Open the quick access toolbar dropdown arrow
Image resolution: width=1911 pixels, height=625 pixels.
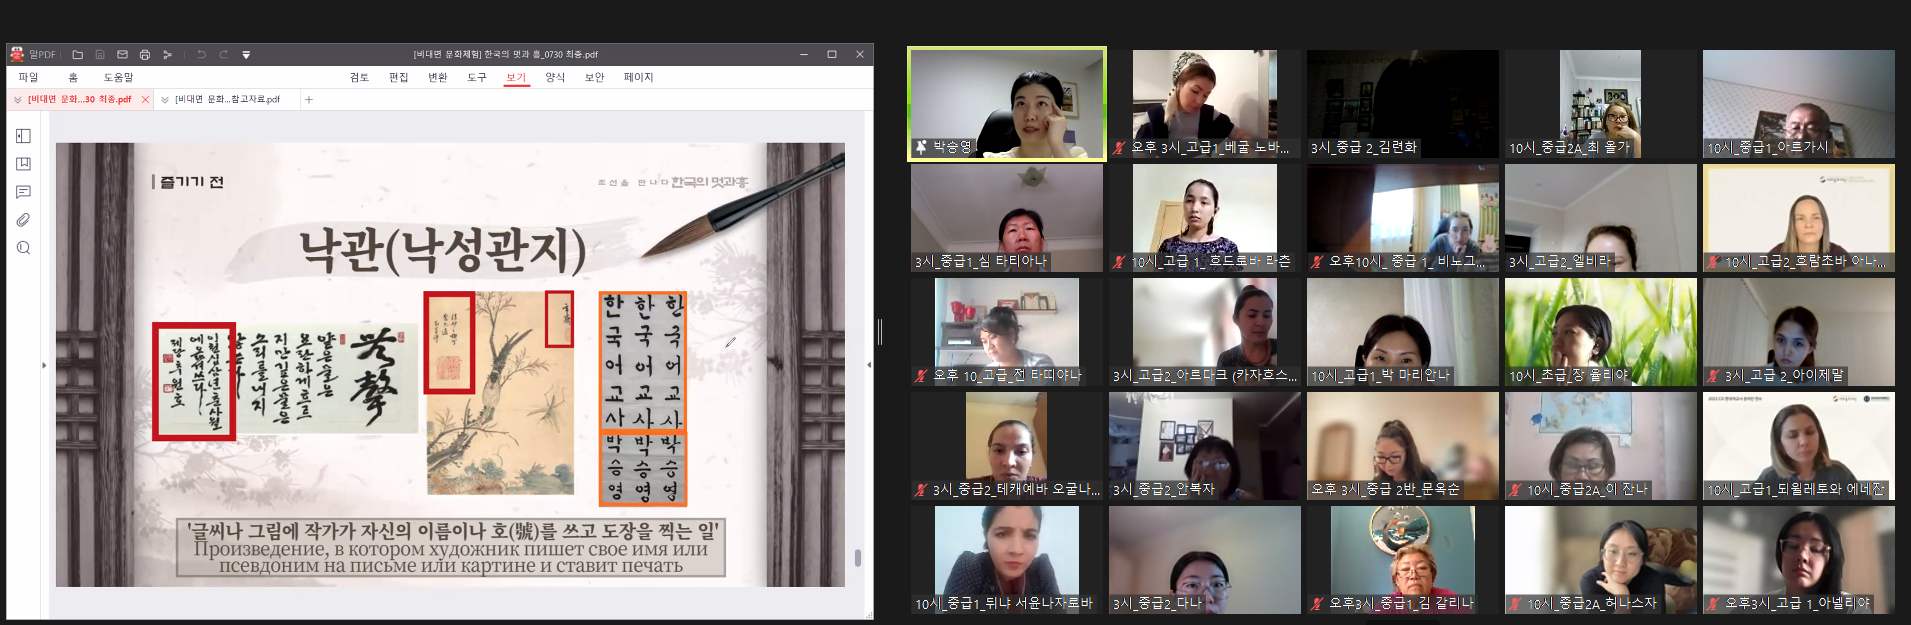(x=246, y=55)
